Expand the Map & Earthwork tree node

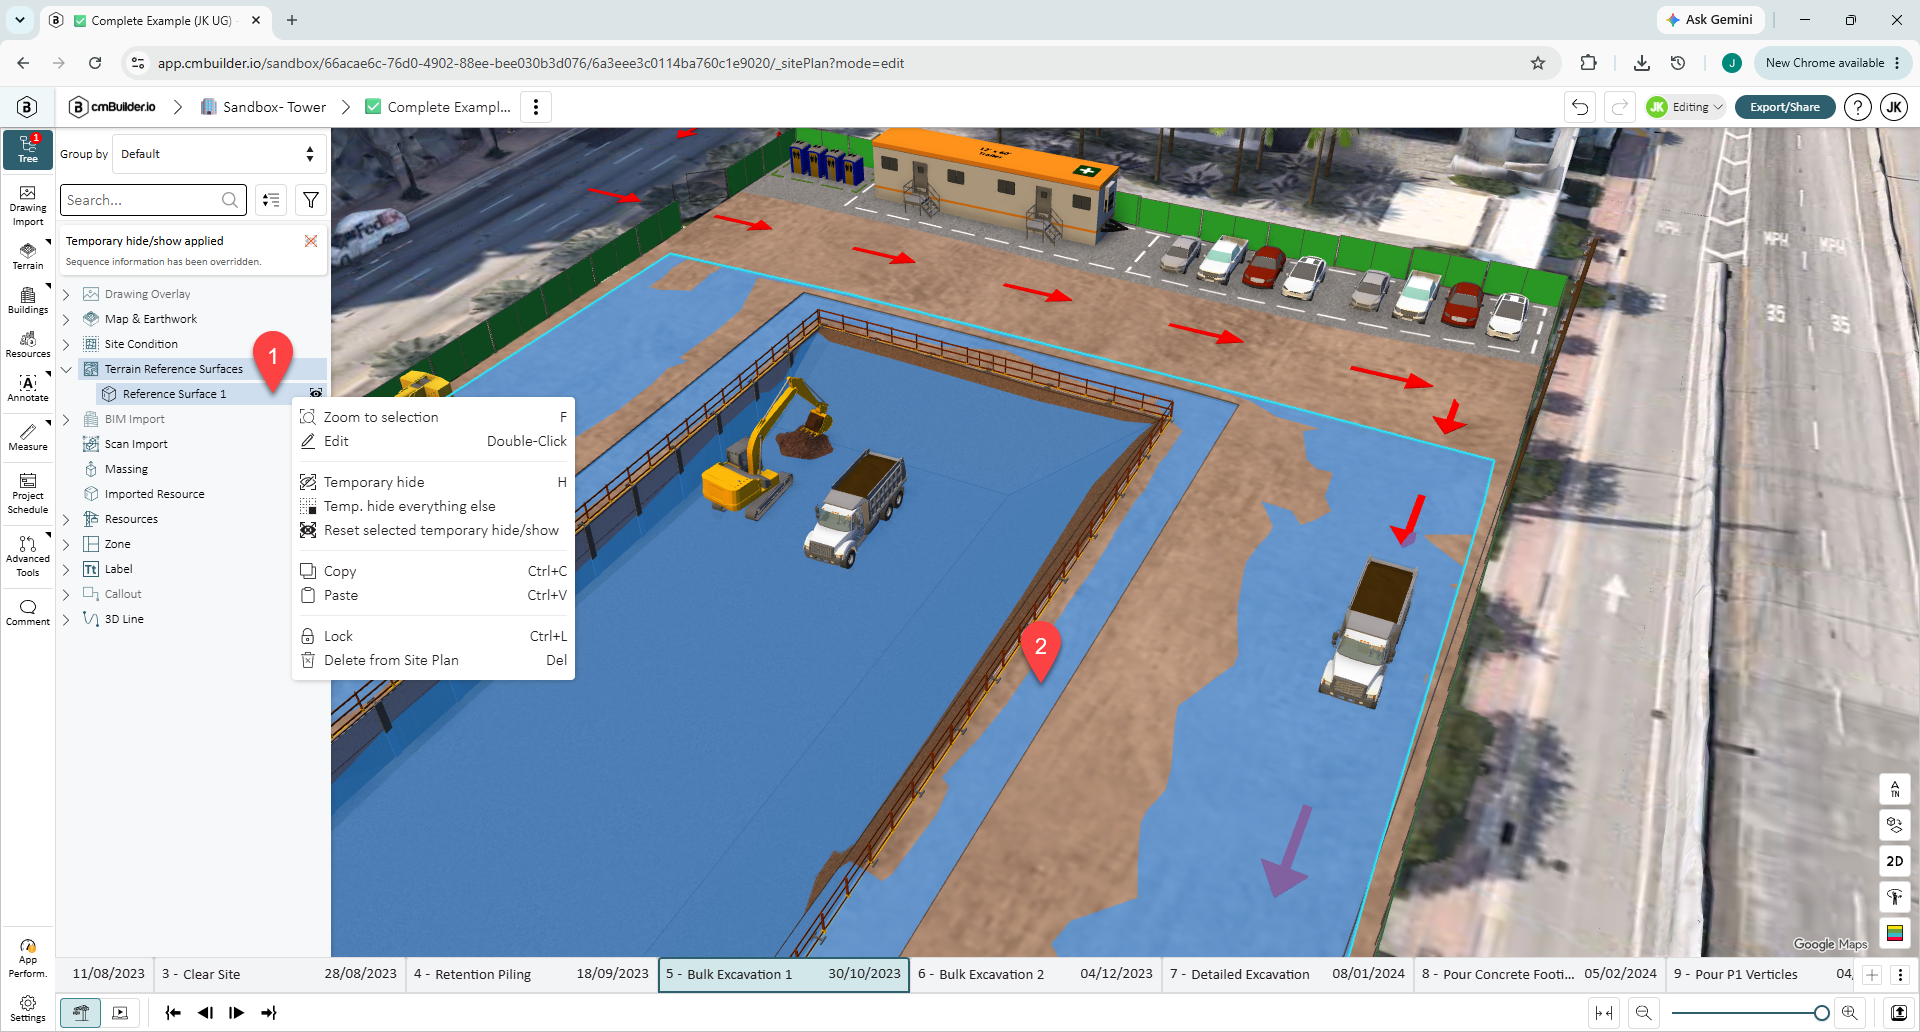tap(66, 319)
